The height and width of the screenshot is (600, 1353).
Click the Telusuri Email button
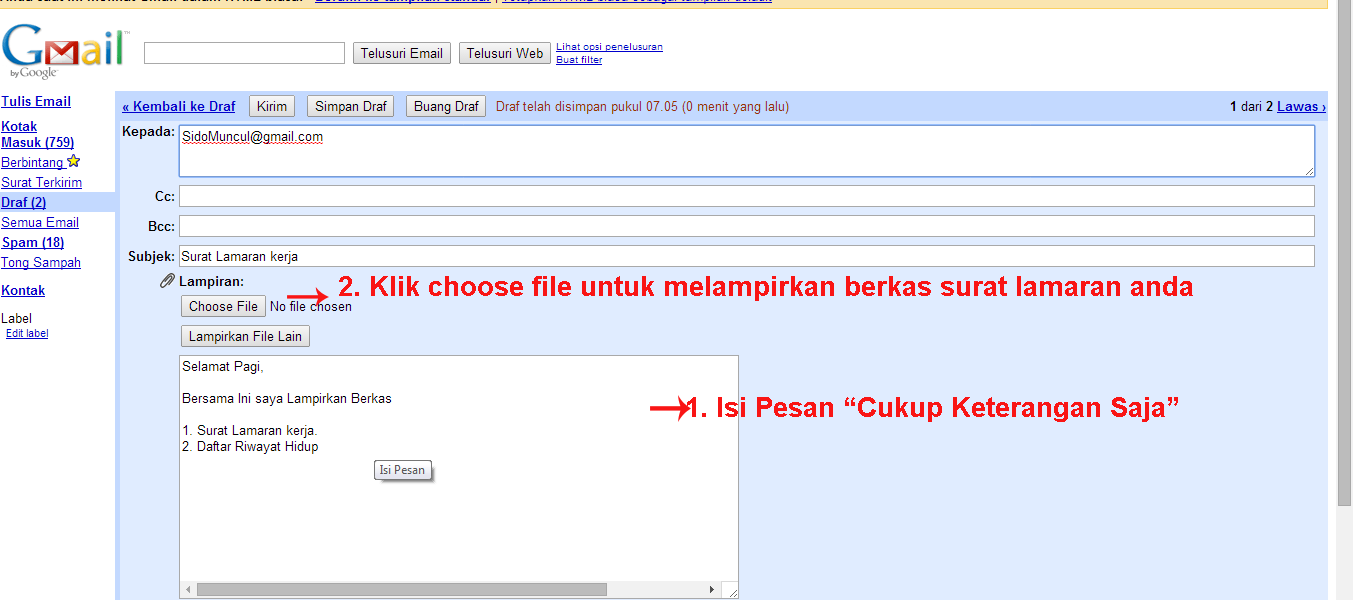[x=402, y=53]
